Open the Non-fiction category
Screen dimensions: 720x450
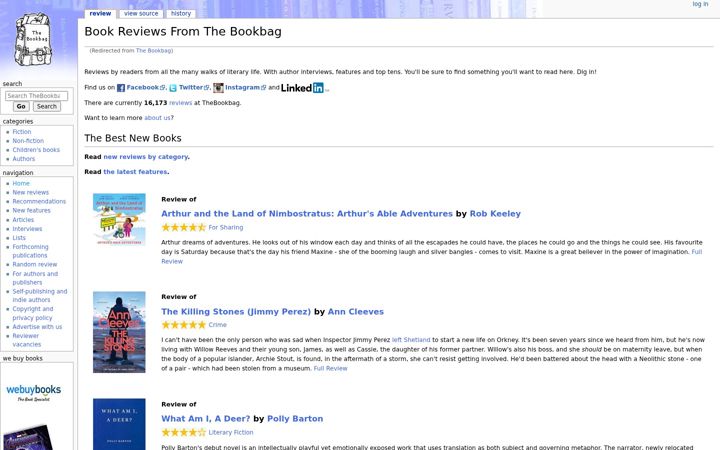[x=28, y=141]
